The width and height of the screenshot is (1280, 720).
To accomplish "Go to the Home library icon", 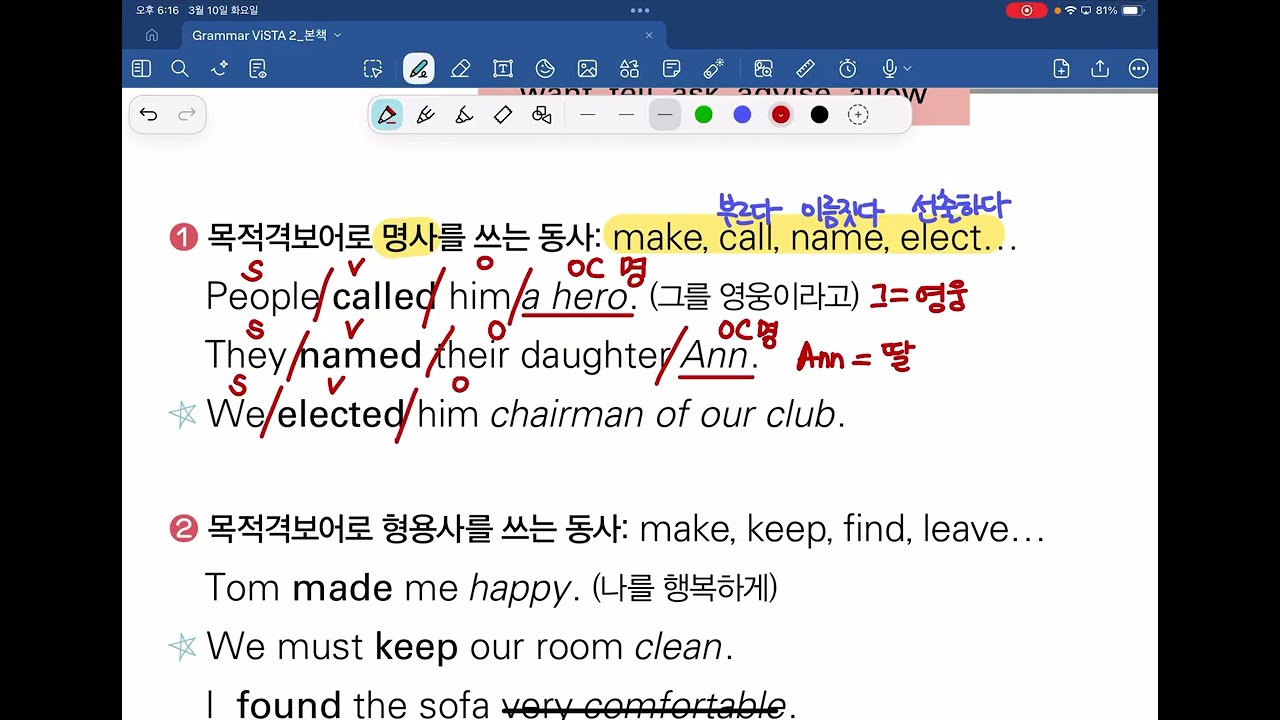I will [x=152, y=35].
